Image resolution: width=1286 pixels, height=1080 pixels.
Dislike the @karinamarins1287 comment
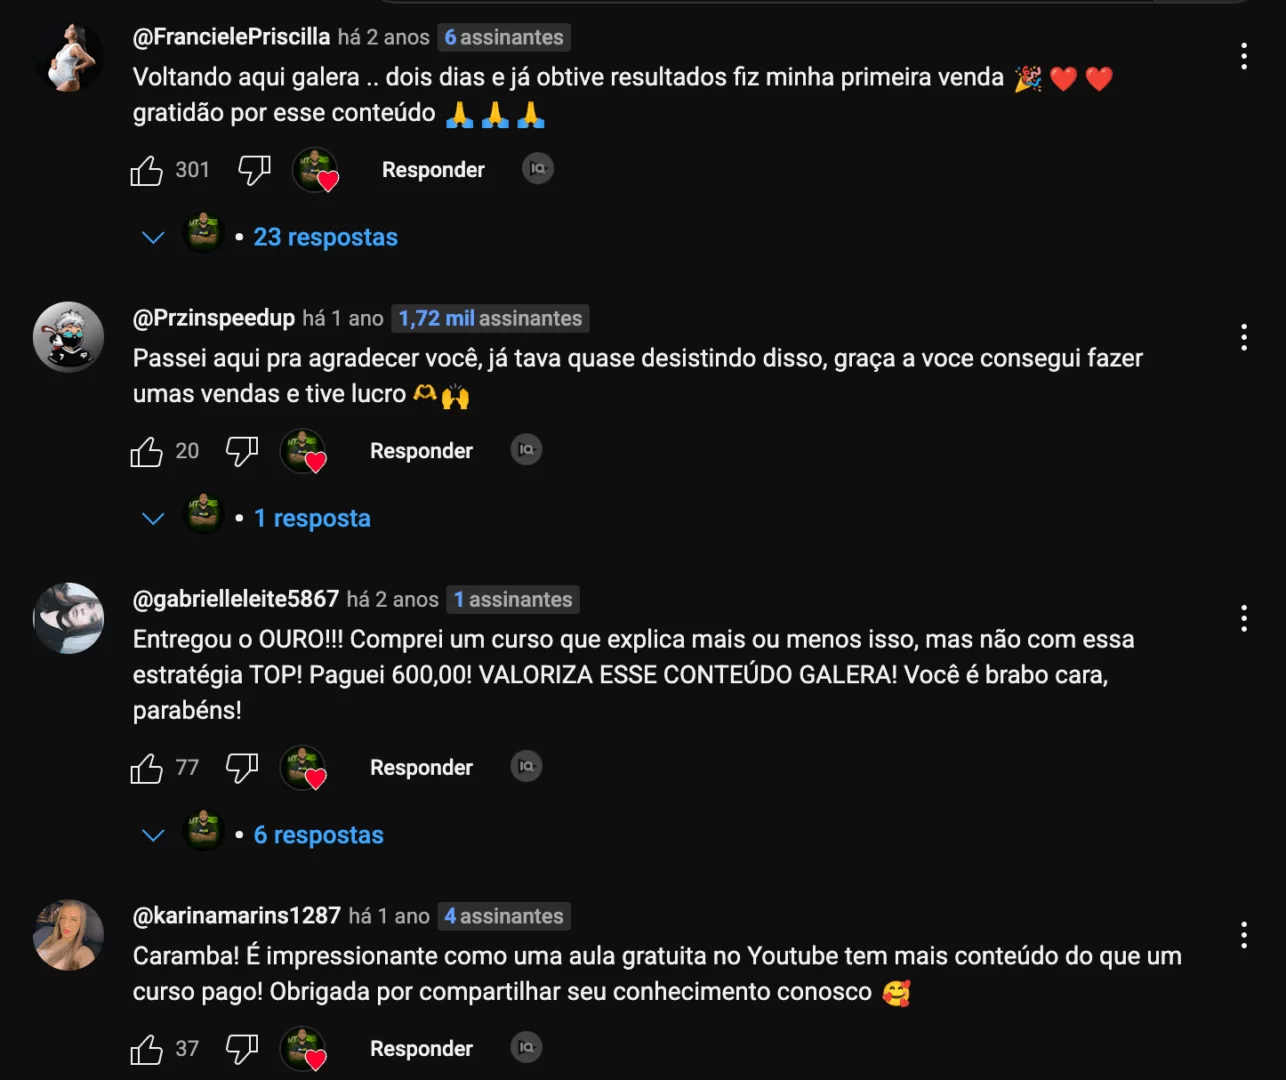(x=242, y=1049)
